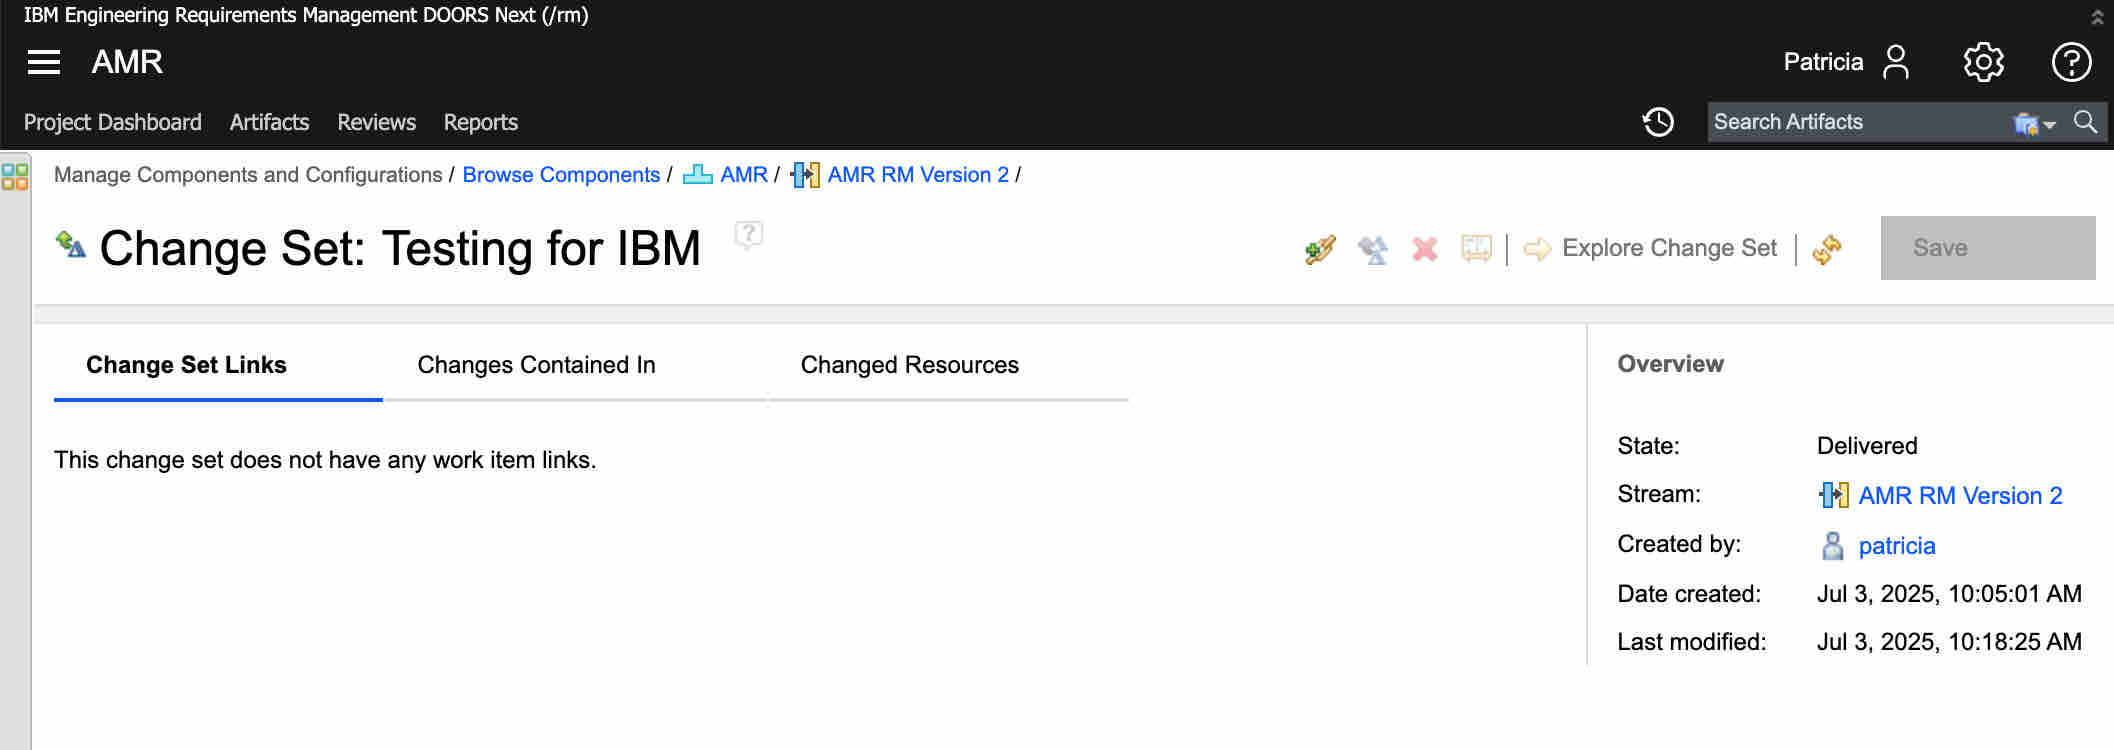
Task: Click the no work item links message
Action: pyautogui.click(x=325, y=460)
